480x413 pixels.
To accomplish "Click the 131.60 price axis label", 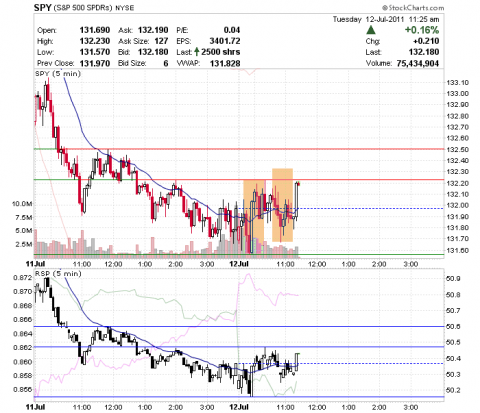I will click(457, 250).
